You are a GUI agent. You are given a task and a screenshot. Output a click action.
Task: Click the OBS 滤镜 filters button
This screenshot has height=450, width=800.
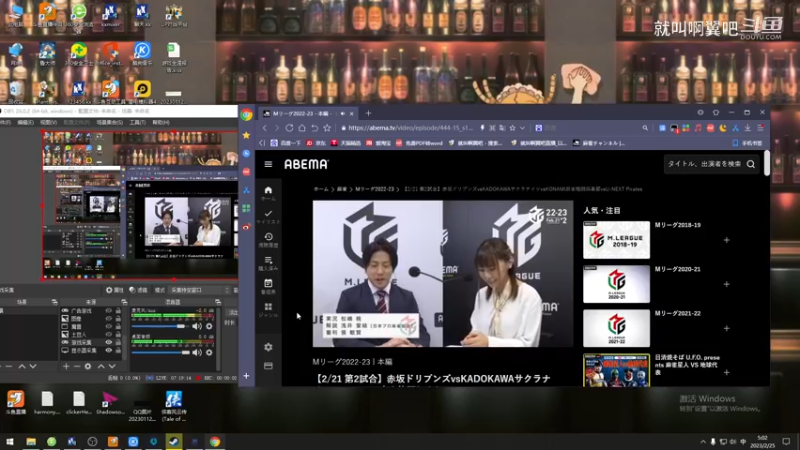[x=138, y=290]
